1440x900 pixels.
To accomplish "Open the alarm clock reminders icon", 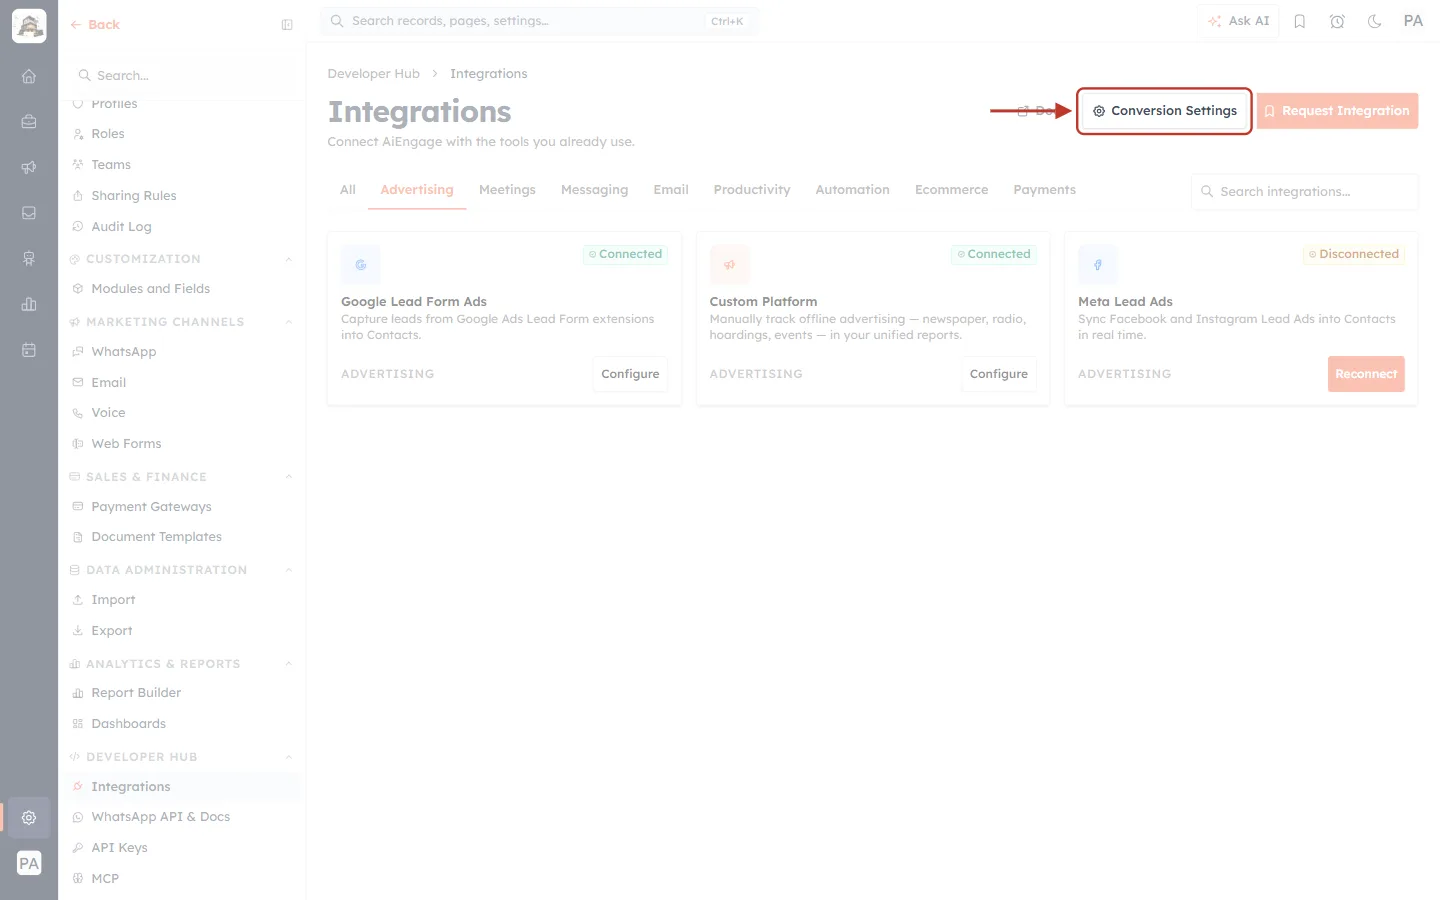I will coord(1337,21).
